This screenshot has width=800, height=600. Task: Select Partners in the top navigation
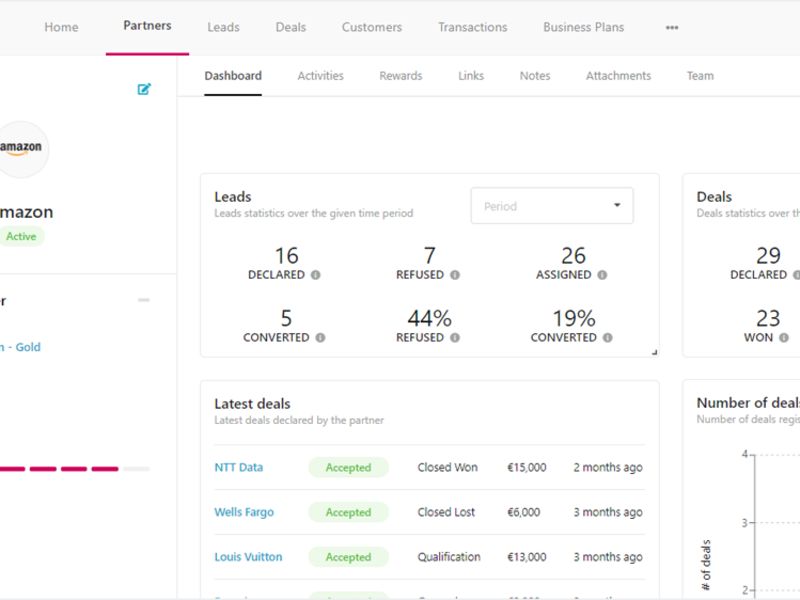pos(147,26)
